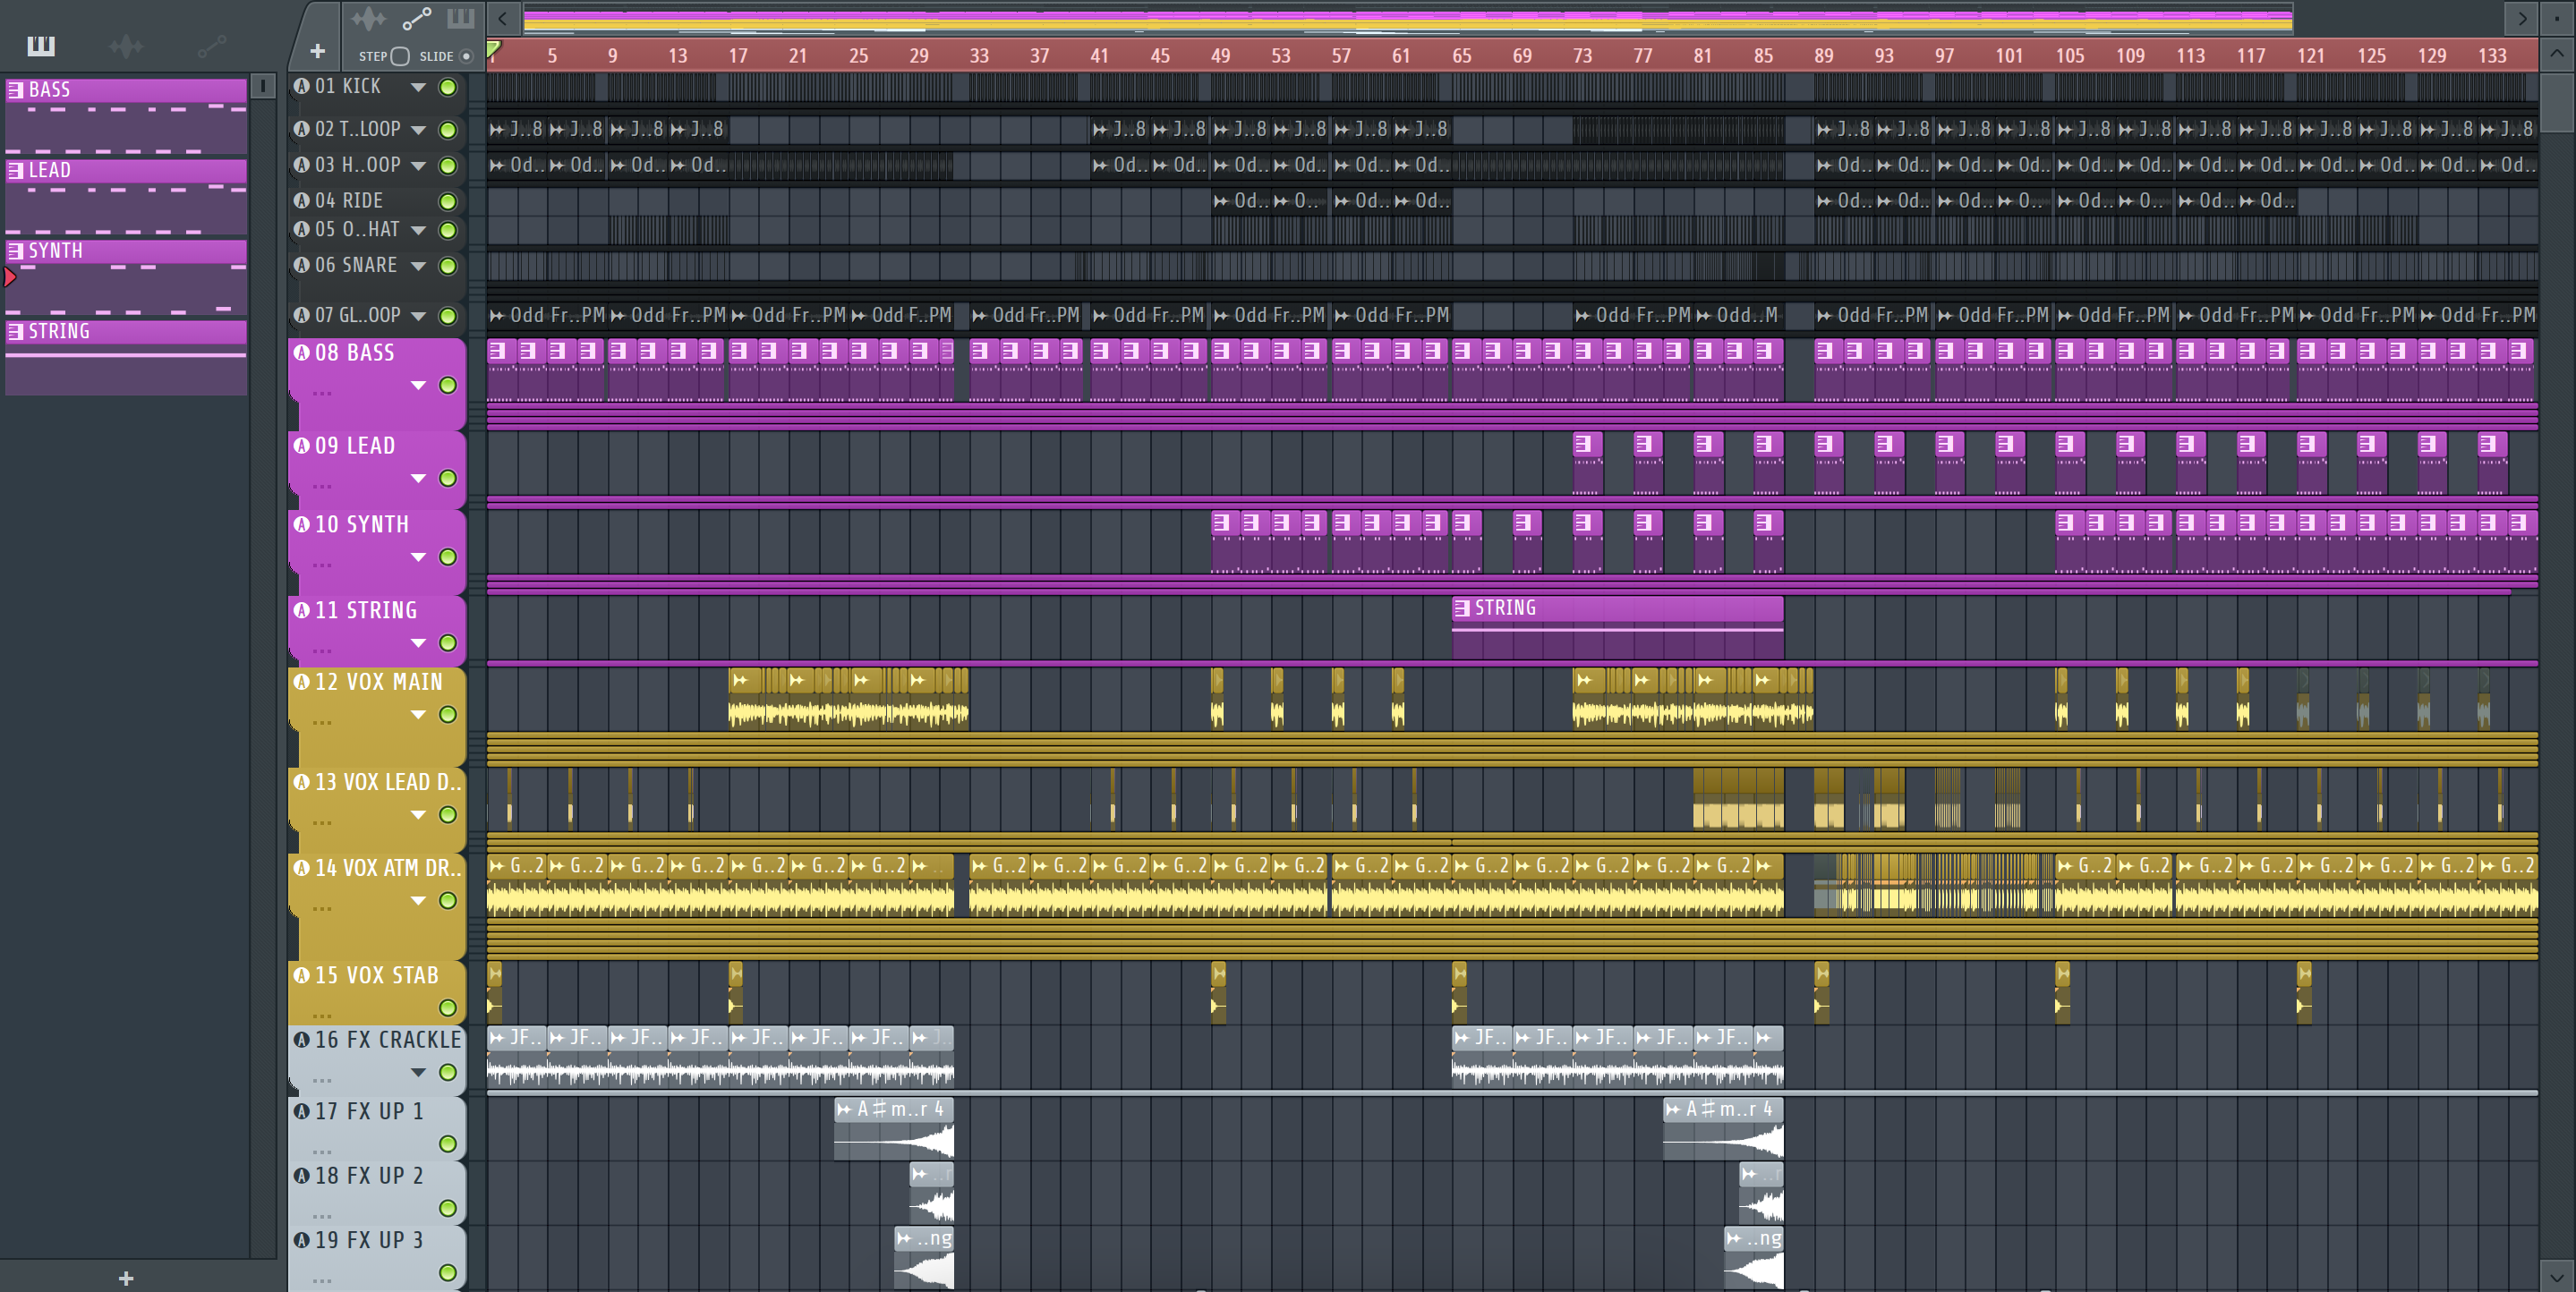Enable the STEP editing checkbox
The image size is (2576, 1292).
[x=400, y=56]
